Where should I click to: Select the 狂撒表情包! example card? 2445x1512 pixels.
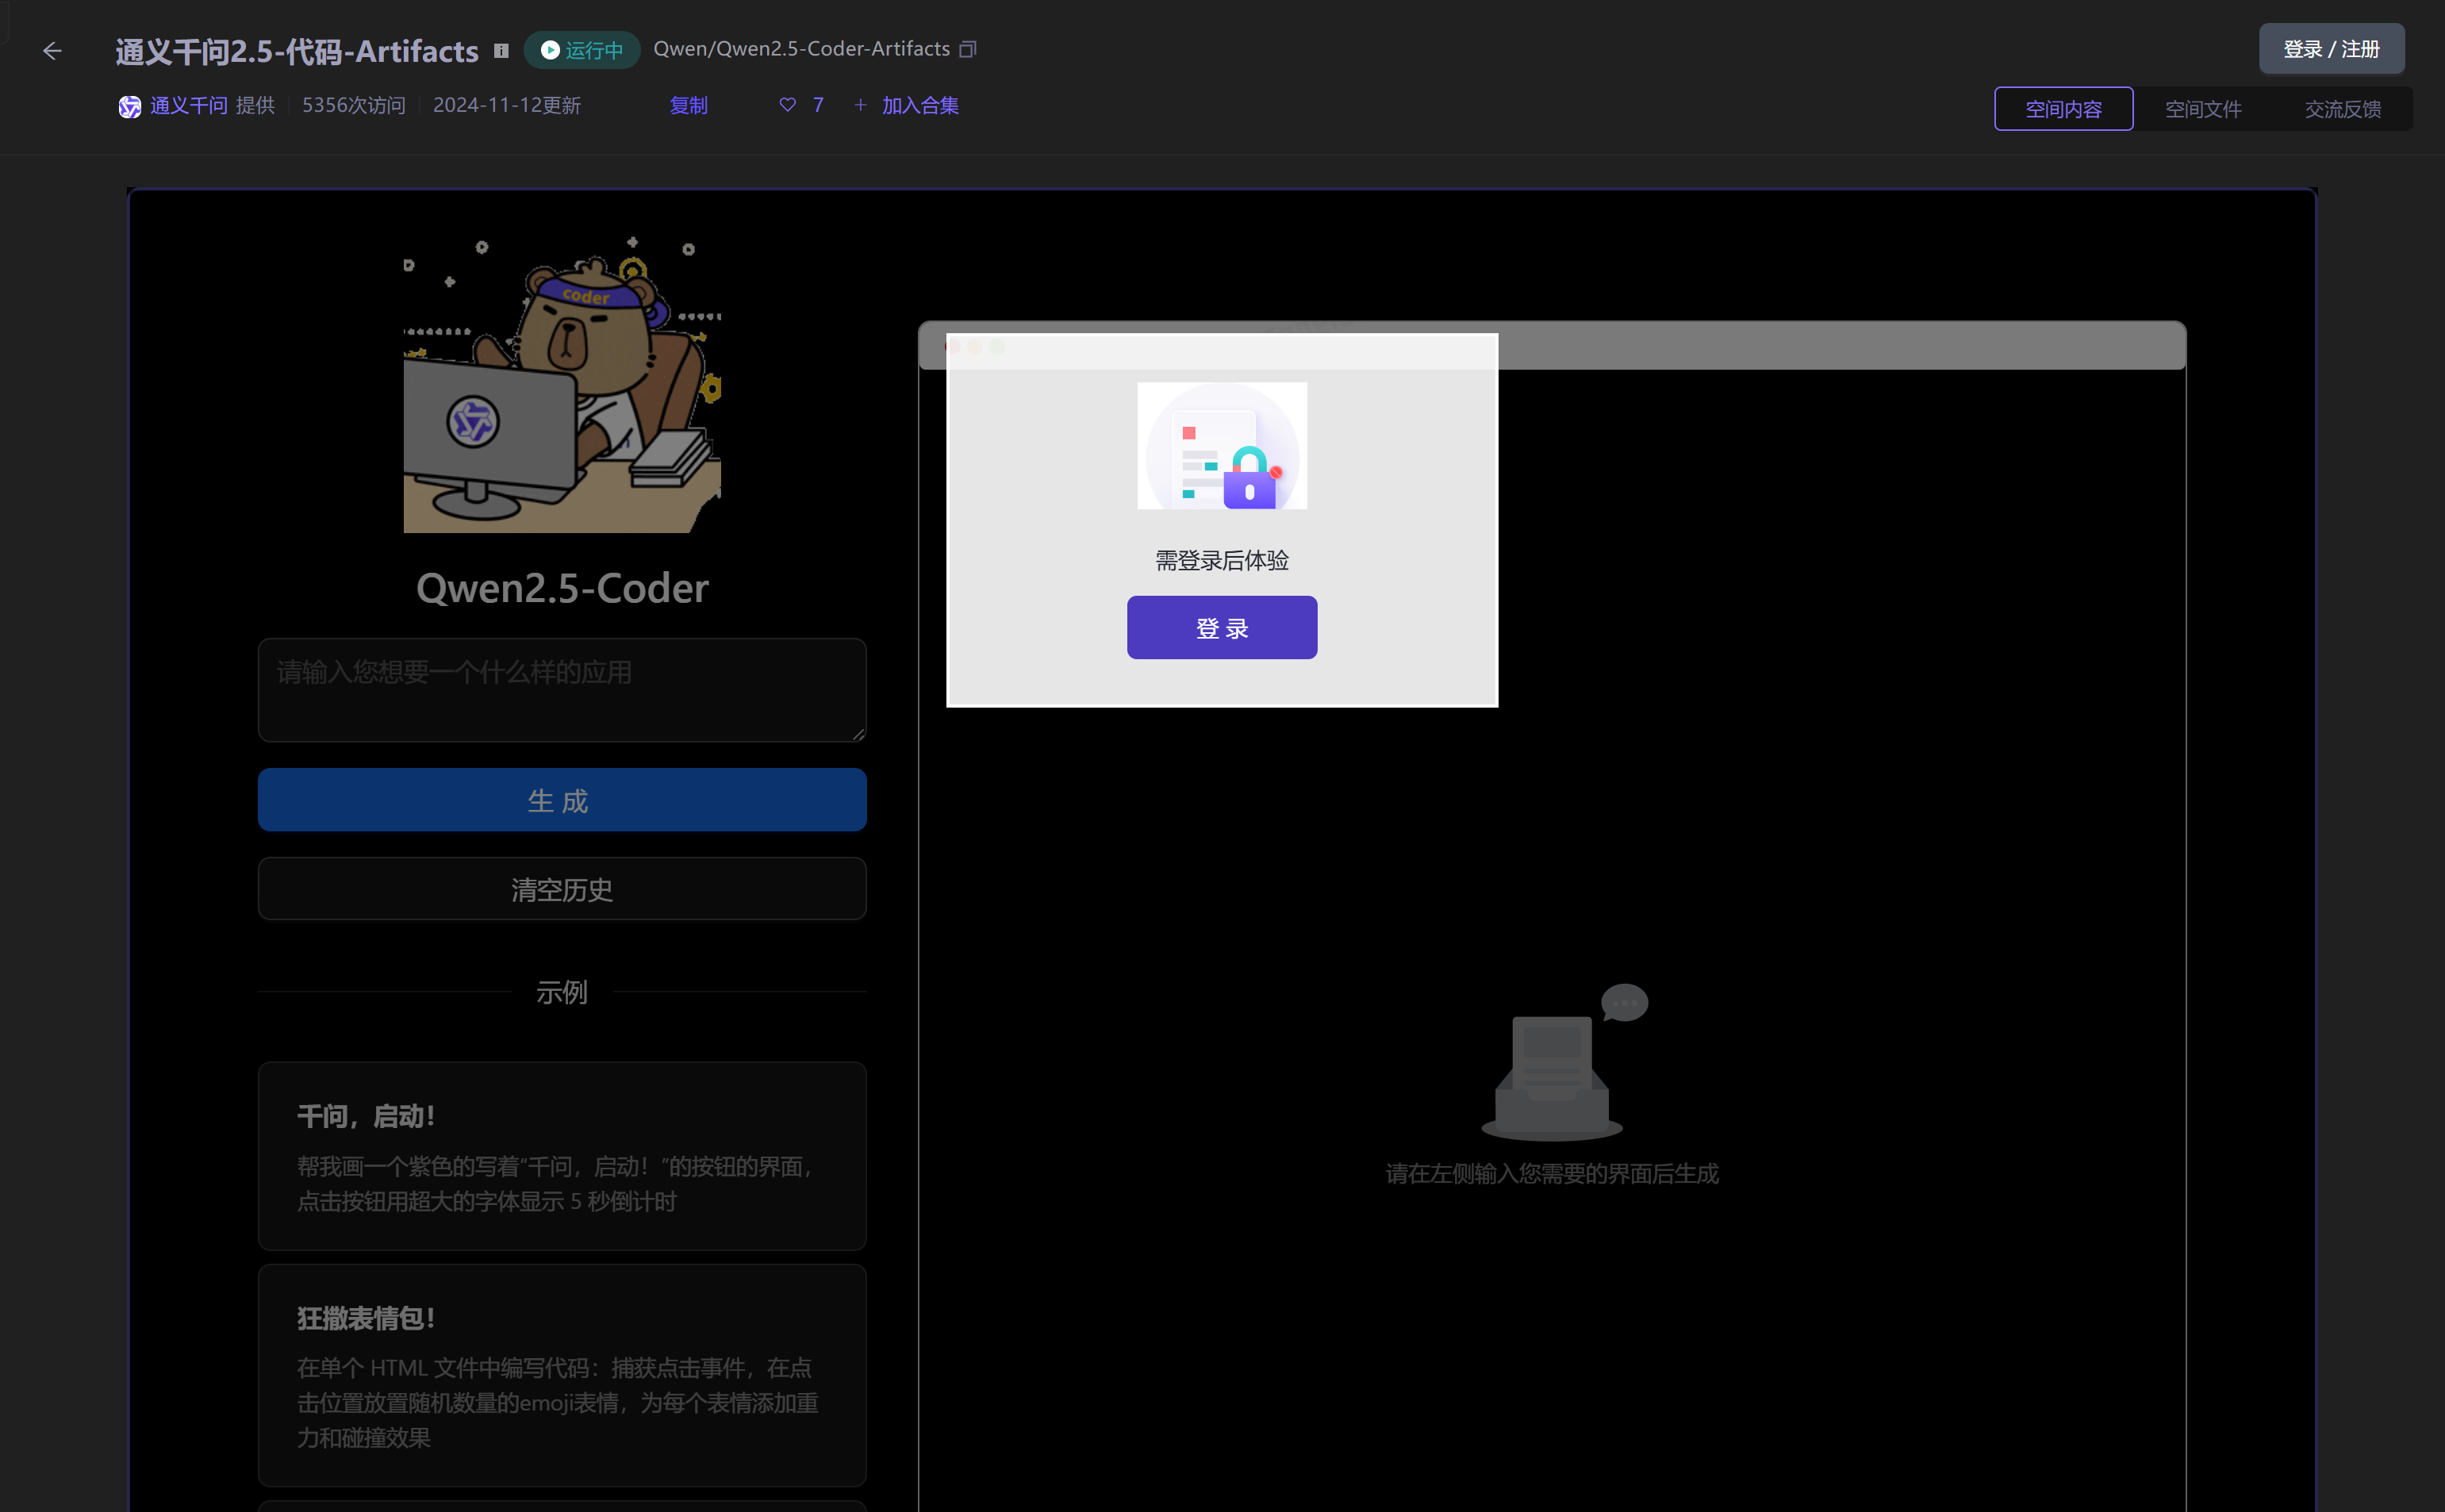(x=562, y=1375)
